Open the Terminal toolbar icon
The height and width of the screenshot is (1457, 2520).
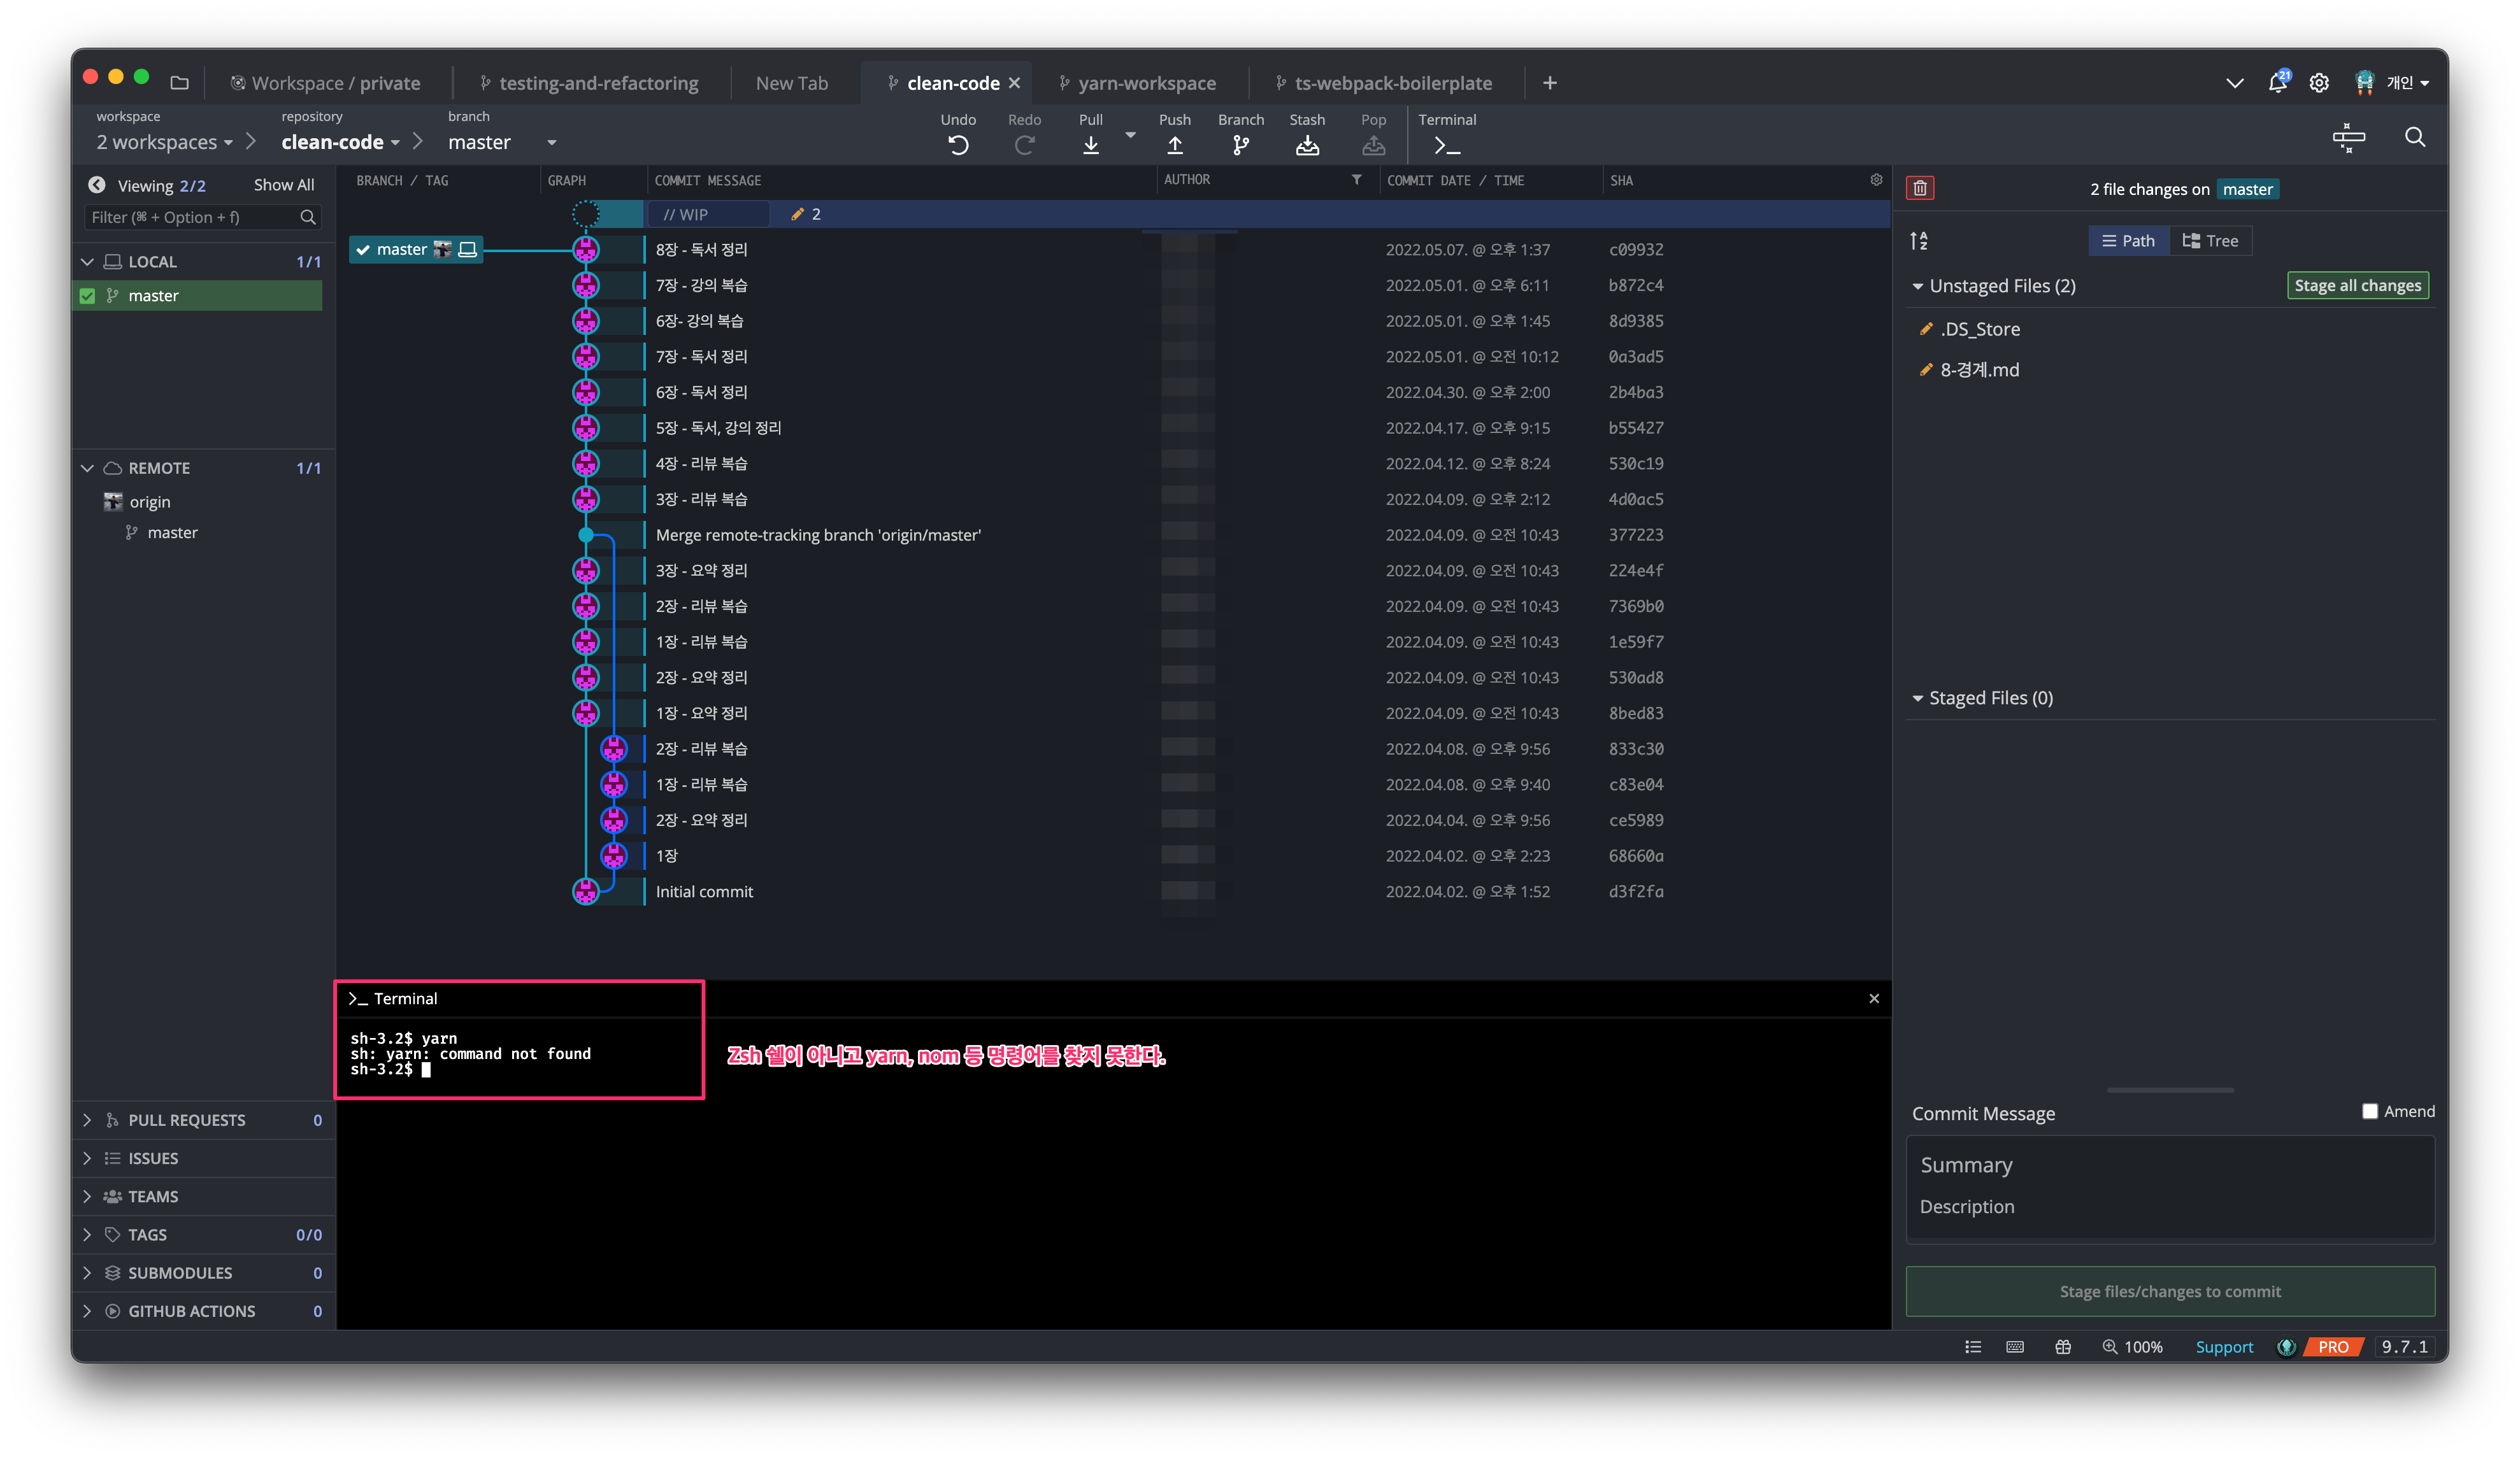(x=1446, y=145)
